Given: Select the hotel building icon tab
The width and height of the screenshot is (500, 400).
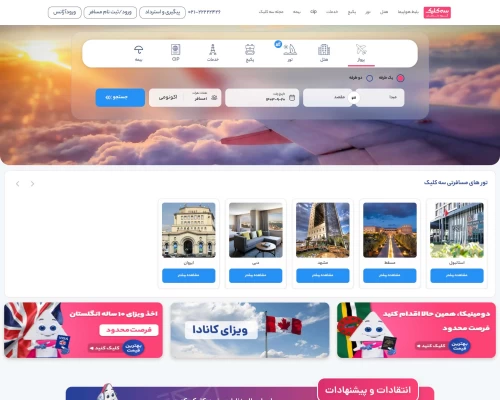Looking at the screenshot, I should [x=324, y=50].
